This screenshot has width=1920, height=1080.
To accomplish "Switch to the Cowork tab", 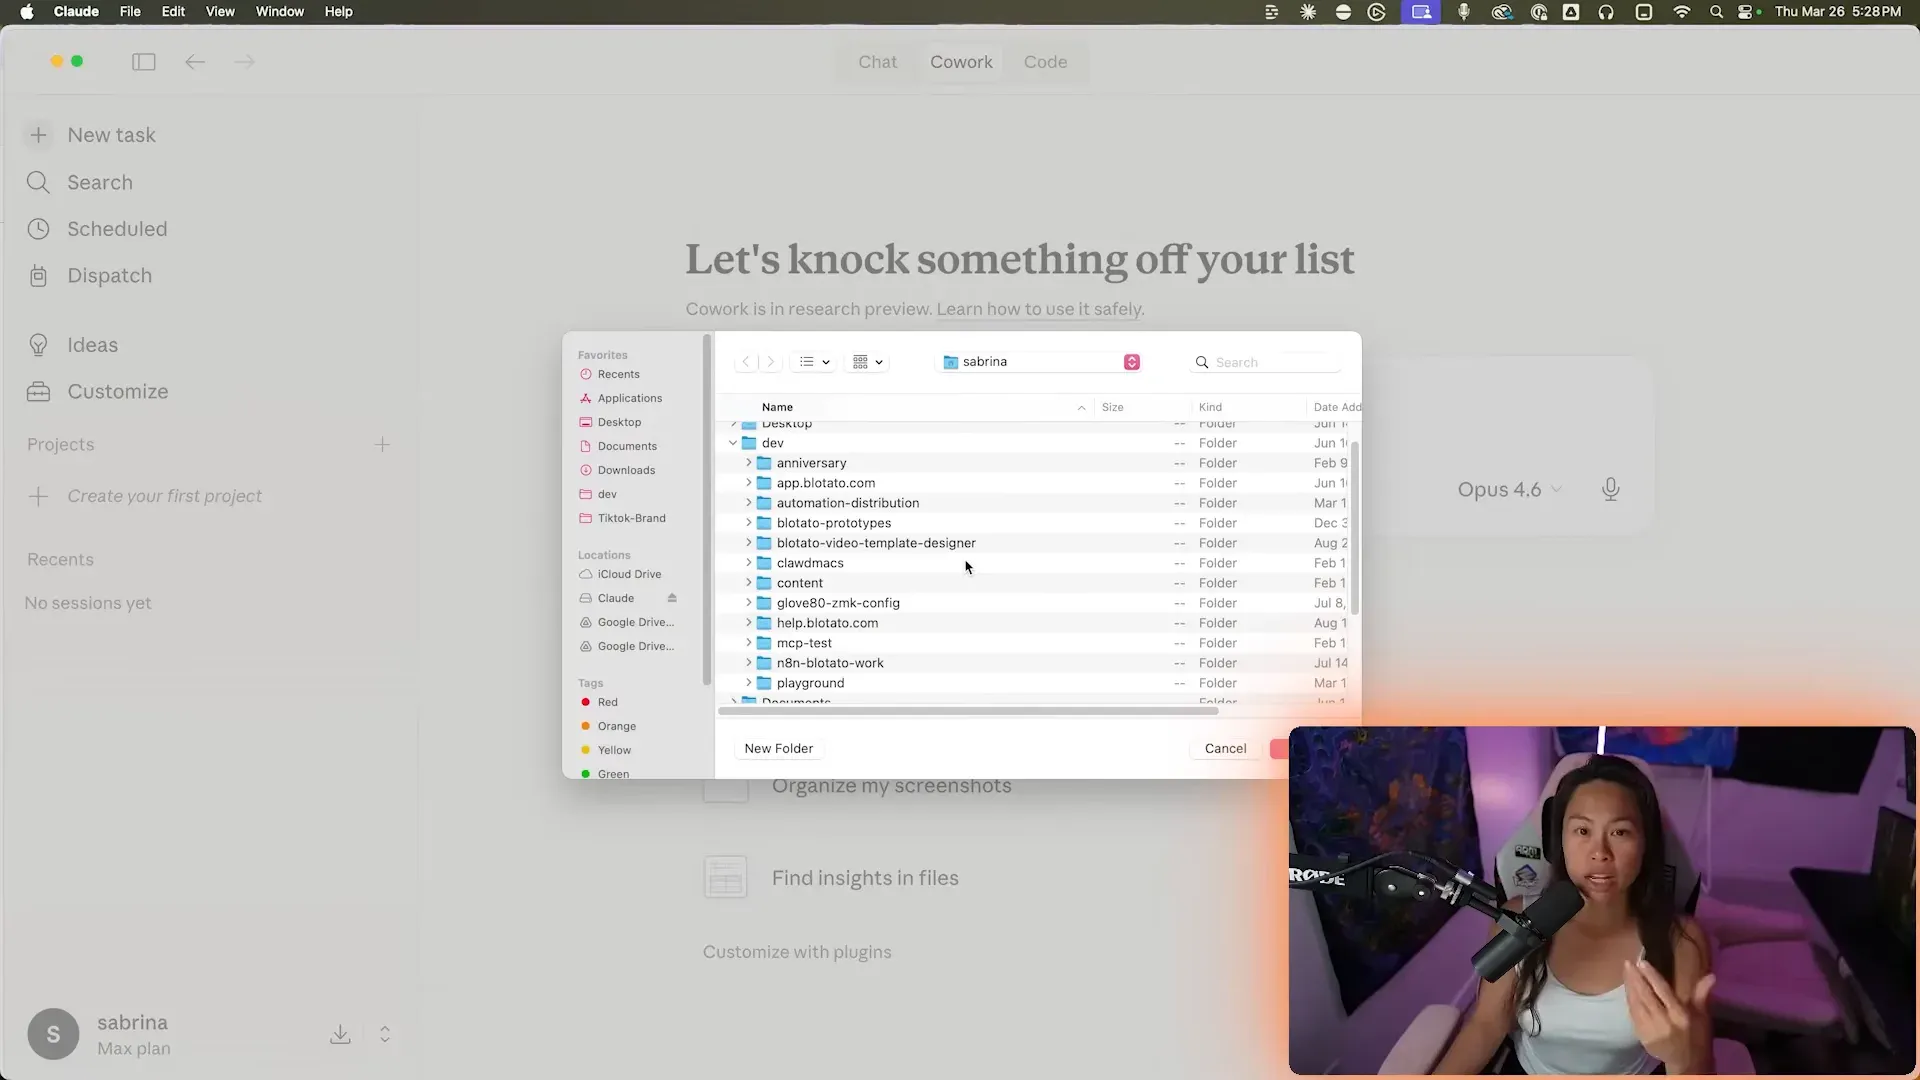I will (x=961, y=62).
